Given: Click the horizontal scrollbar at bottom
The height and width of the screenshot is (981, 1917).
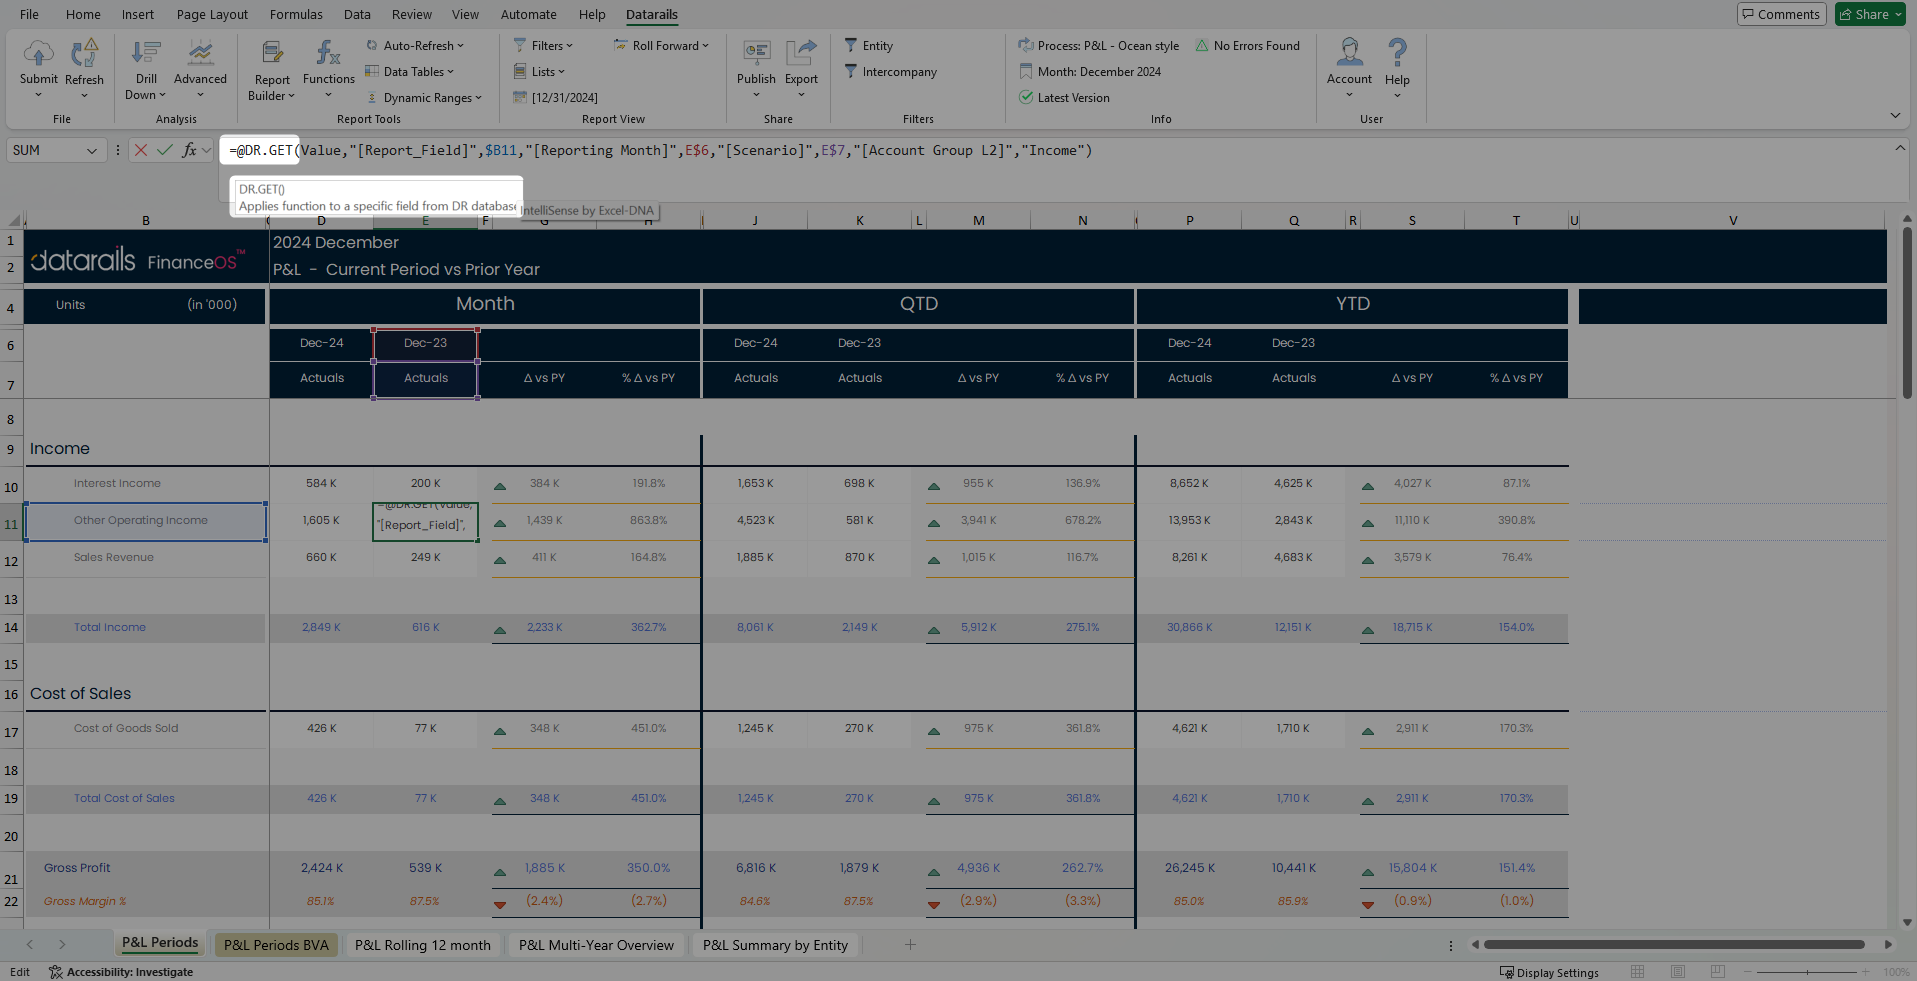Looking at the screenshot, I should click(1675, 944).
